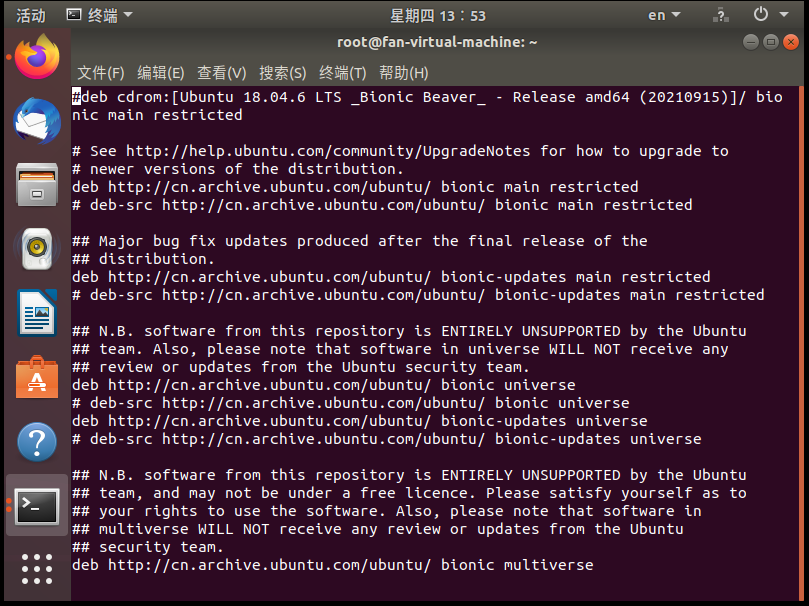Viewport: 809px width, 606px height.
Task: Open Firefox from the dock
Action: [x=37, y=57]
